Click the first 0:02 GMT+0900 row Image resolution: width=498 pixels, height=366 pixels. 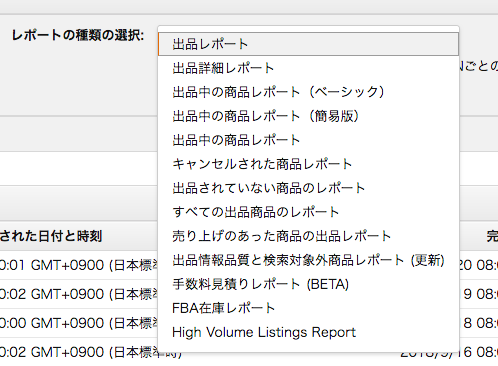79,294
